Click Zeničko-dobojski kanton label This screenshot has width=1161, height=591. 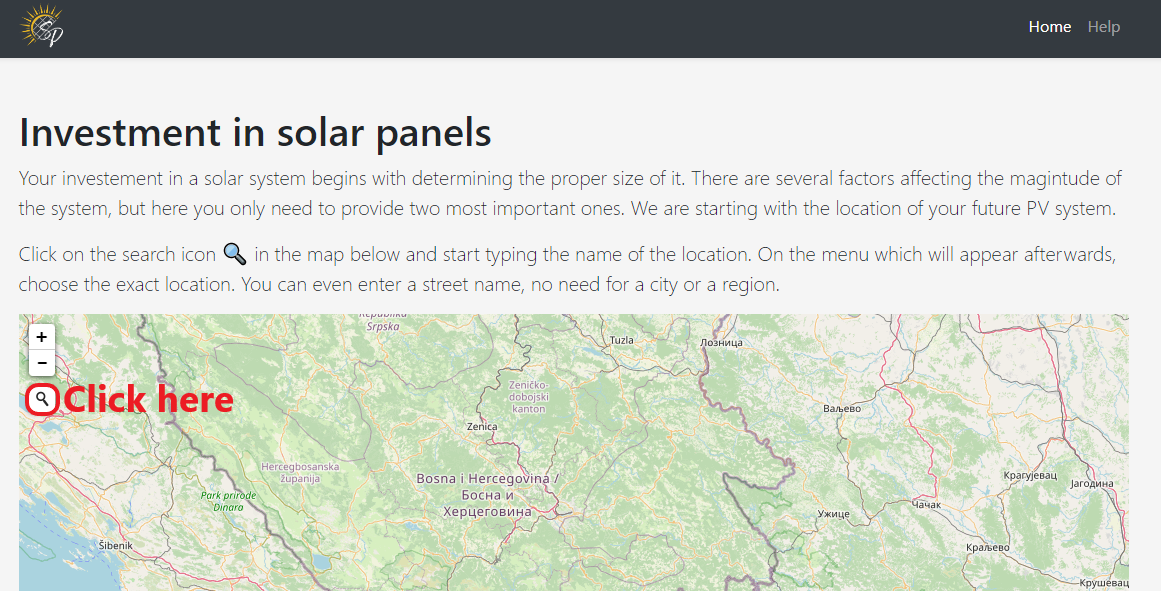(529, 397)
